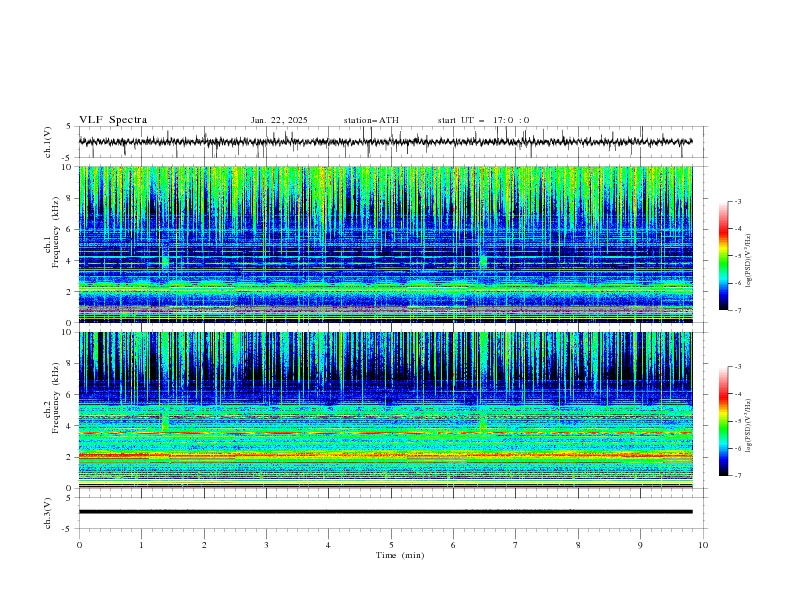The image size is (792, 612).
Task: Click the time axis tick labeled 1
Action: coord(141,545)
